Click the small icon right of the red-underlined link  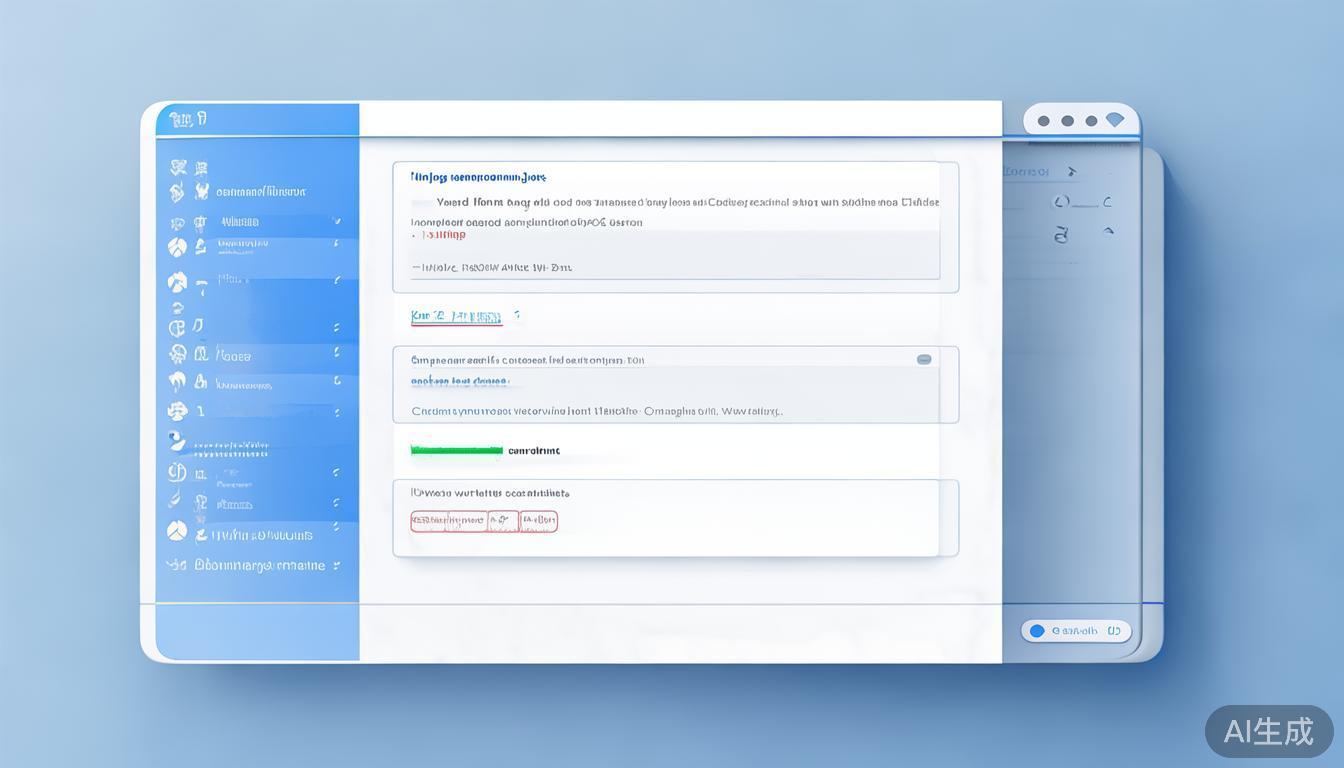click(516, 315)
